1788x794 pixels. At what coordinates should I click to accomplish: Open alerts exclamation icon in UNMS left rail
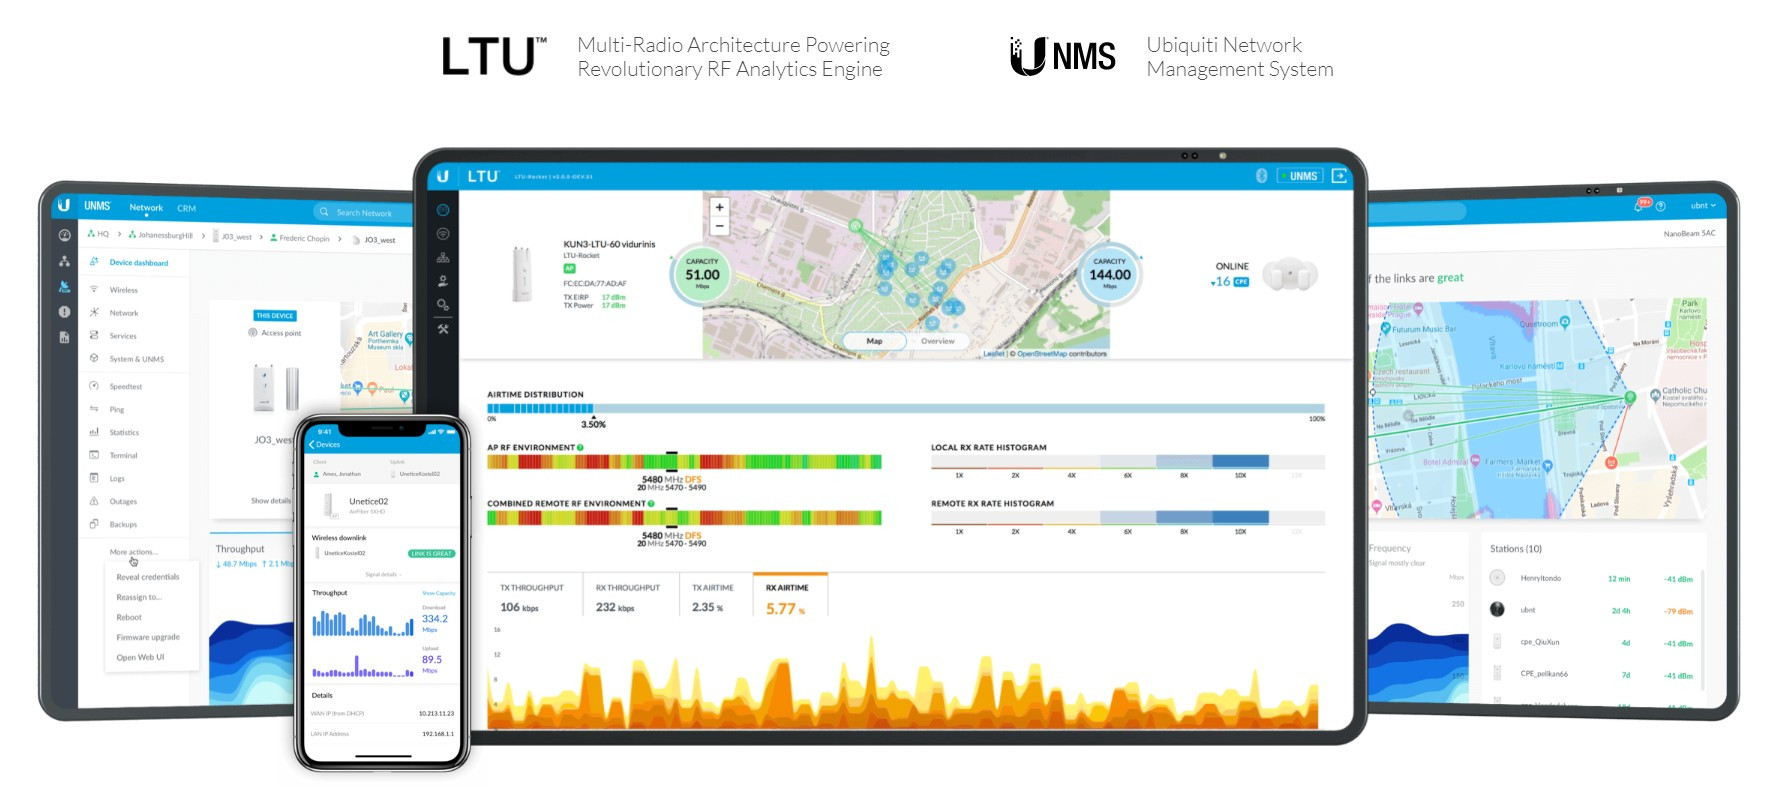(64, 312)
